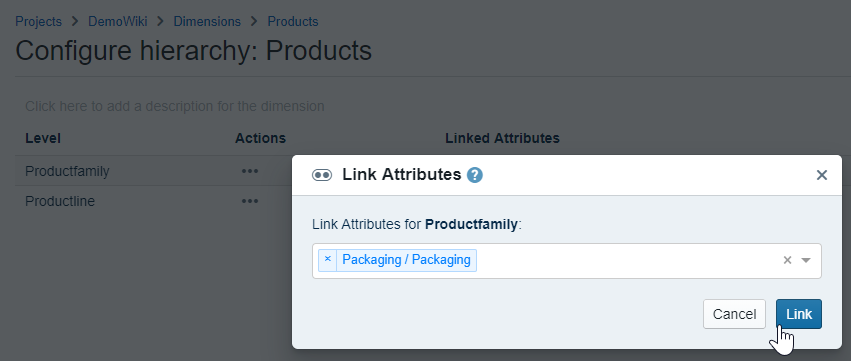The height and width of the screenshot is (361, 851).
Task: Close the Link Attributes dialog
Action: 822,175
